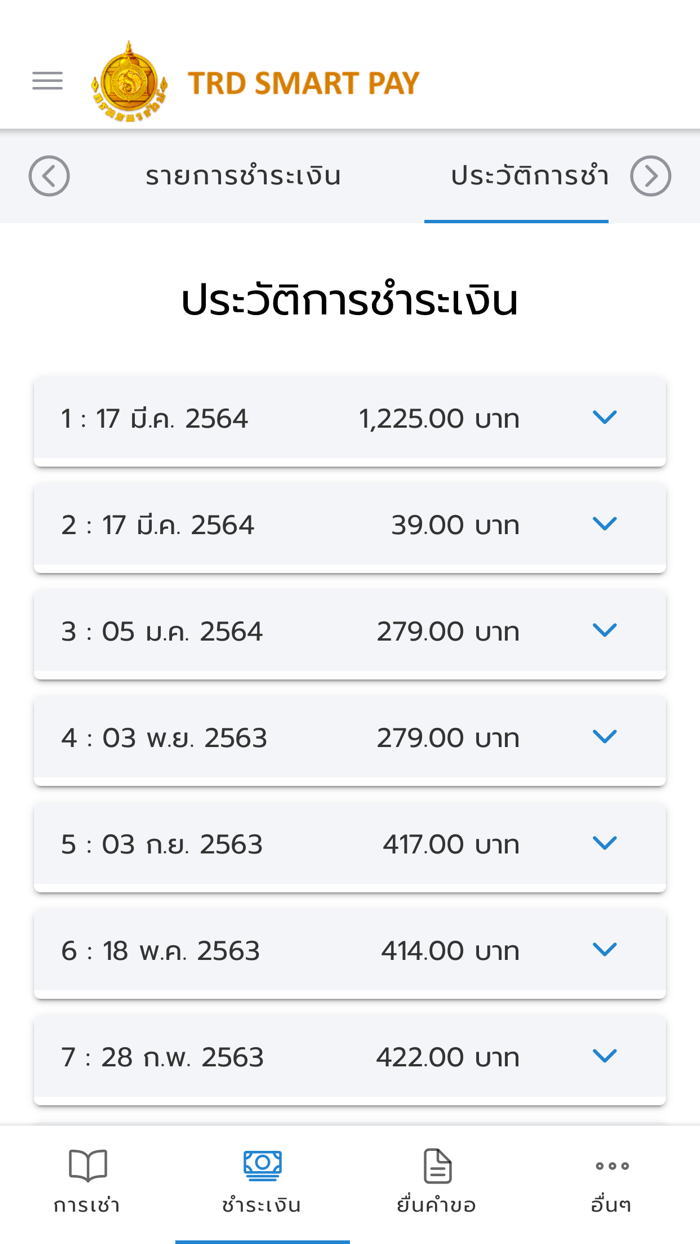
Task: Click the left circular arrow icon
Action: [49, 176]
